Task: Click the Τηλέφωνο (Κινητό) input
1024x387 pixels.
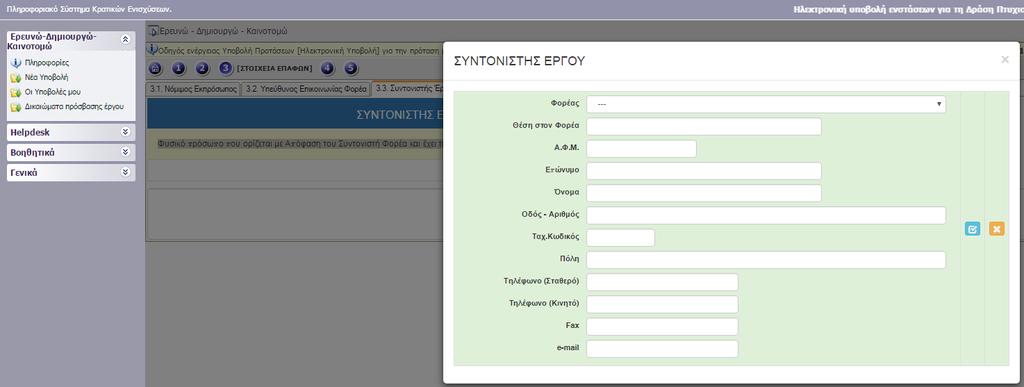Action: 662,304
